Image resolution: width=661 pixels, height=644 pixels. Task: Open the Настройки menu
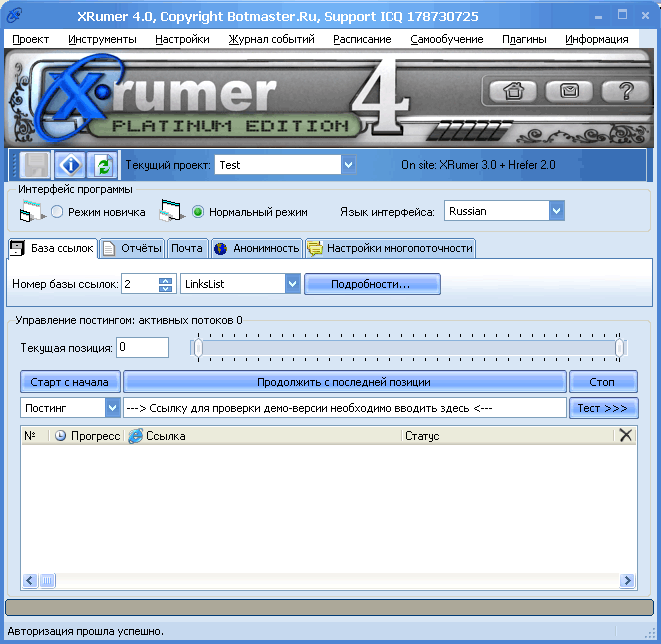click(182, 39)
